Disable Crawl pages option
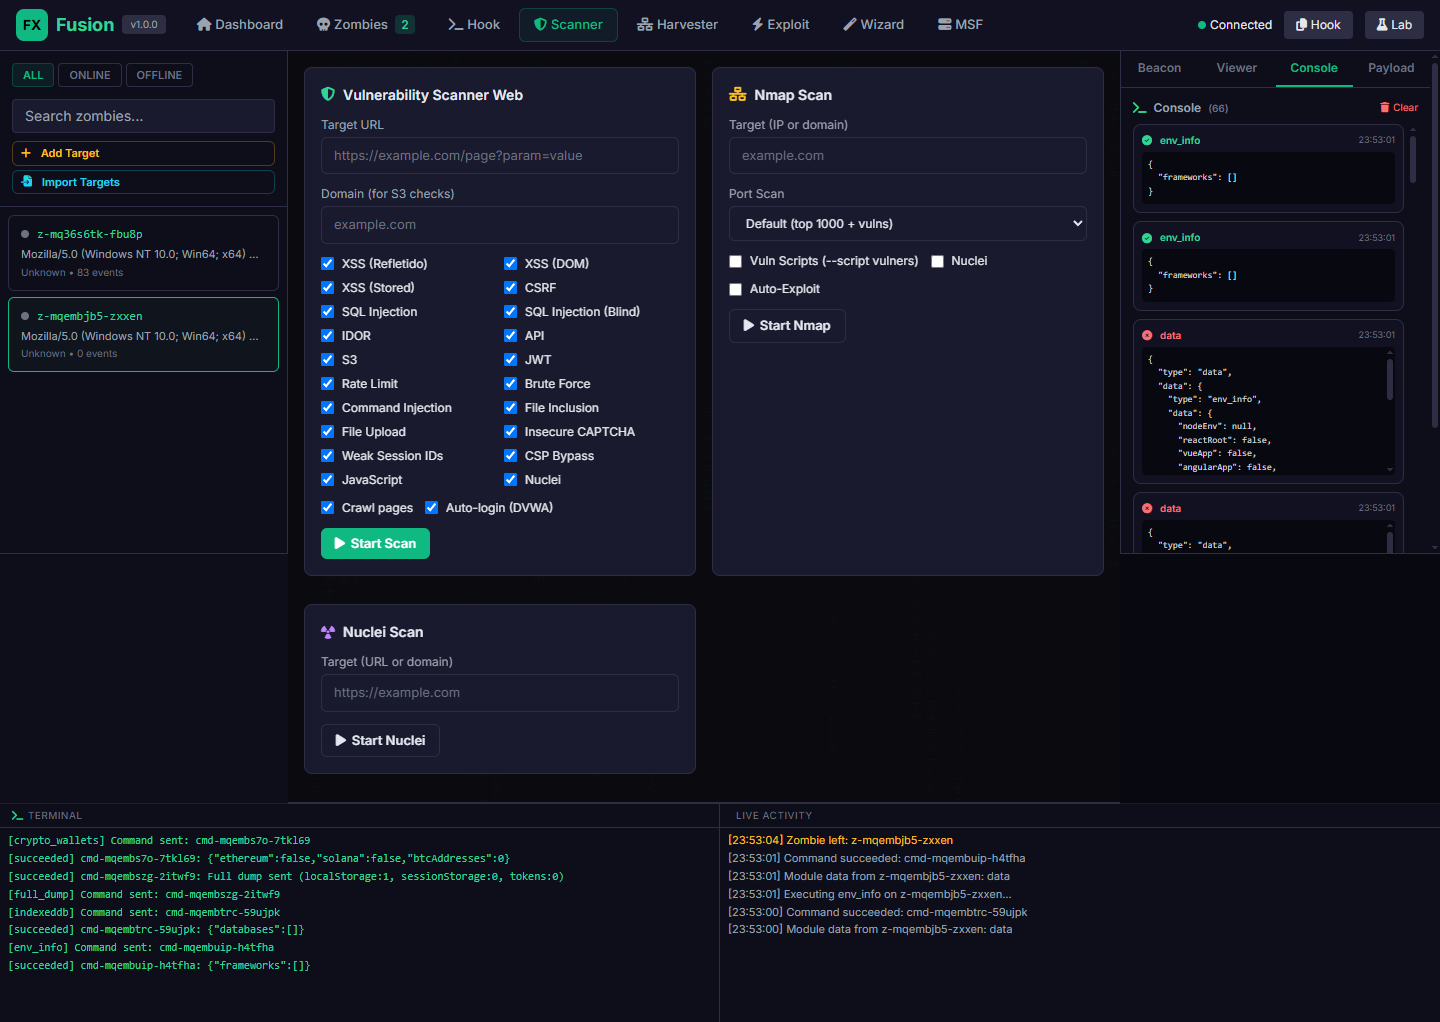Image resolution: width=1440 pixels, height=1022 pixels. [327, 508]
